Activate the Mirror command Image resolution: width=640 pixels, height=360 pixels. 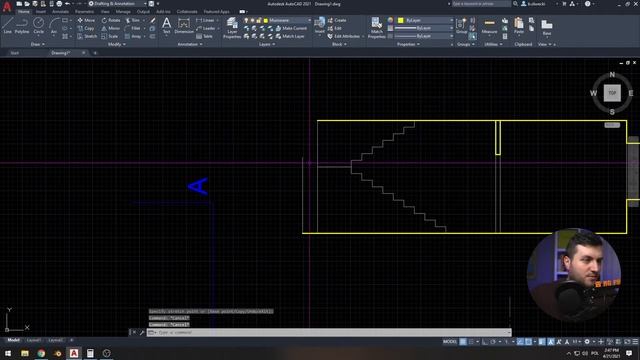click(111, 28)
